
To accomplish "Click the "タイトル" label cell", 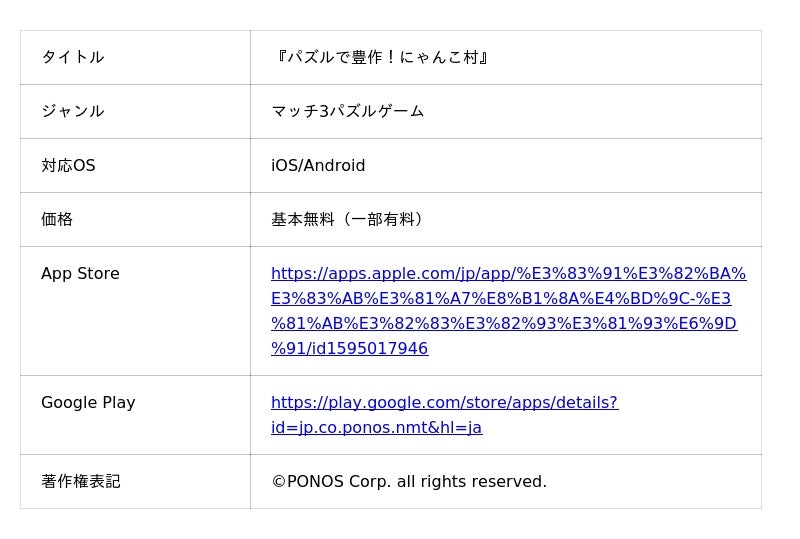I will tap(72, 57).
